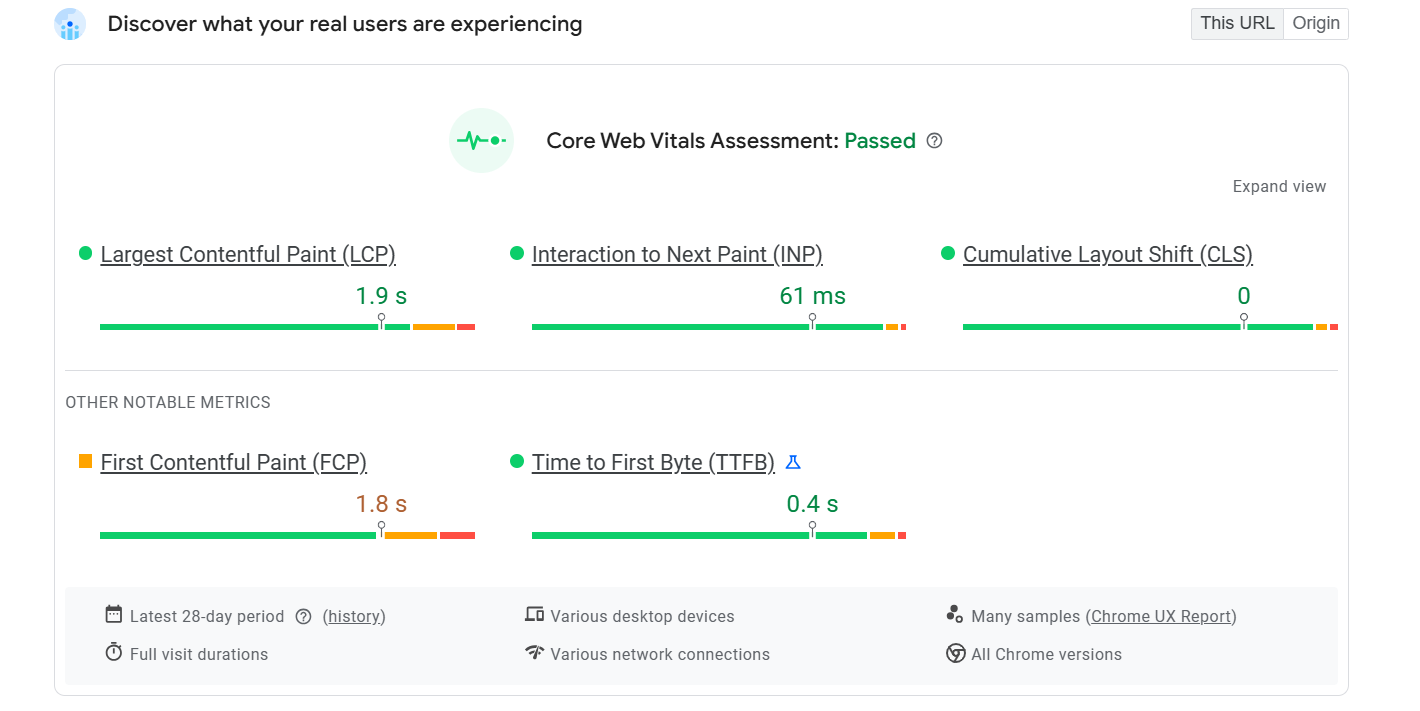The height and width of the screenshot is (711, 1420).
Task: Click the 28-day period help icon
Action: [x=304, y=617]
